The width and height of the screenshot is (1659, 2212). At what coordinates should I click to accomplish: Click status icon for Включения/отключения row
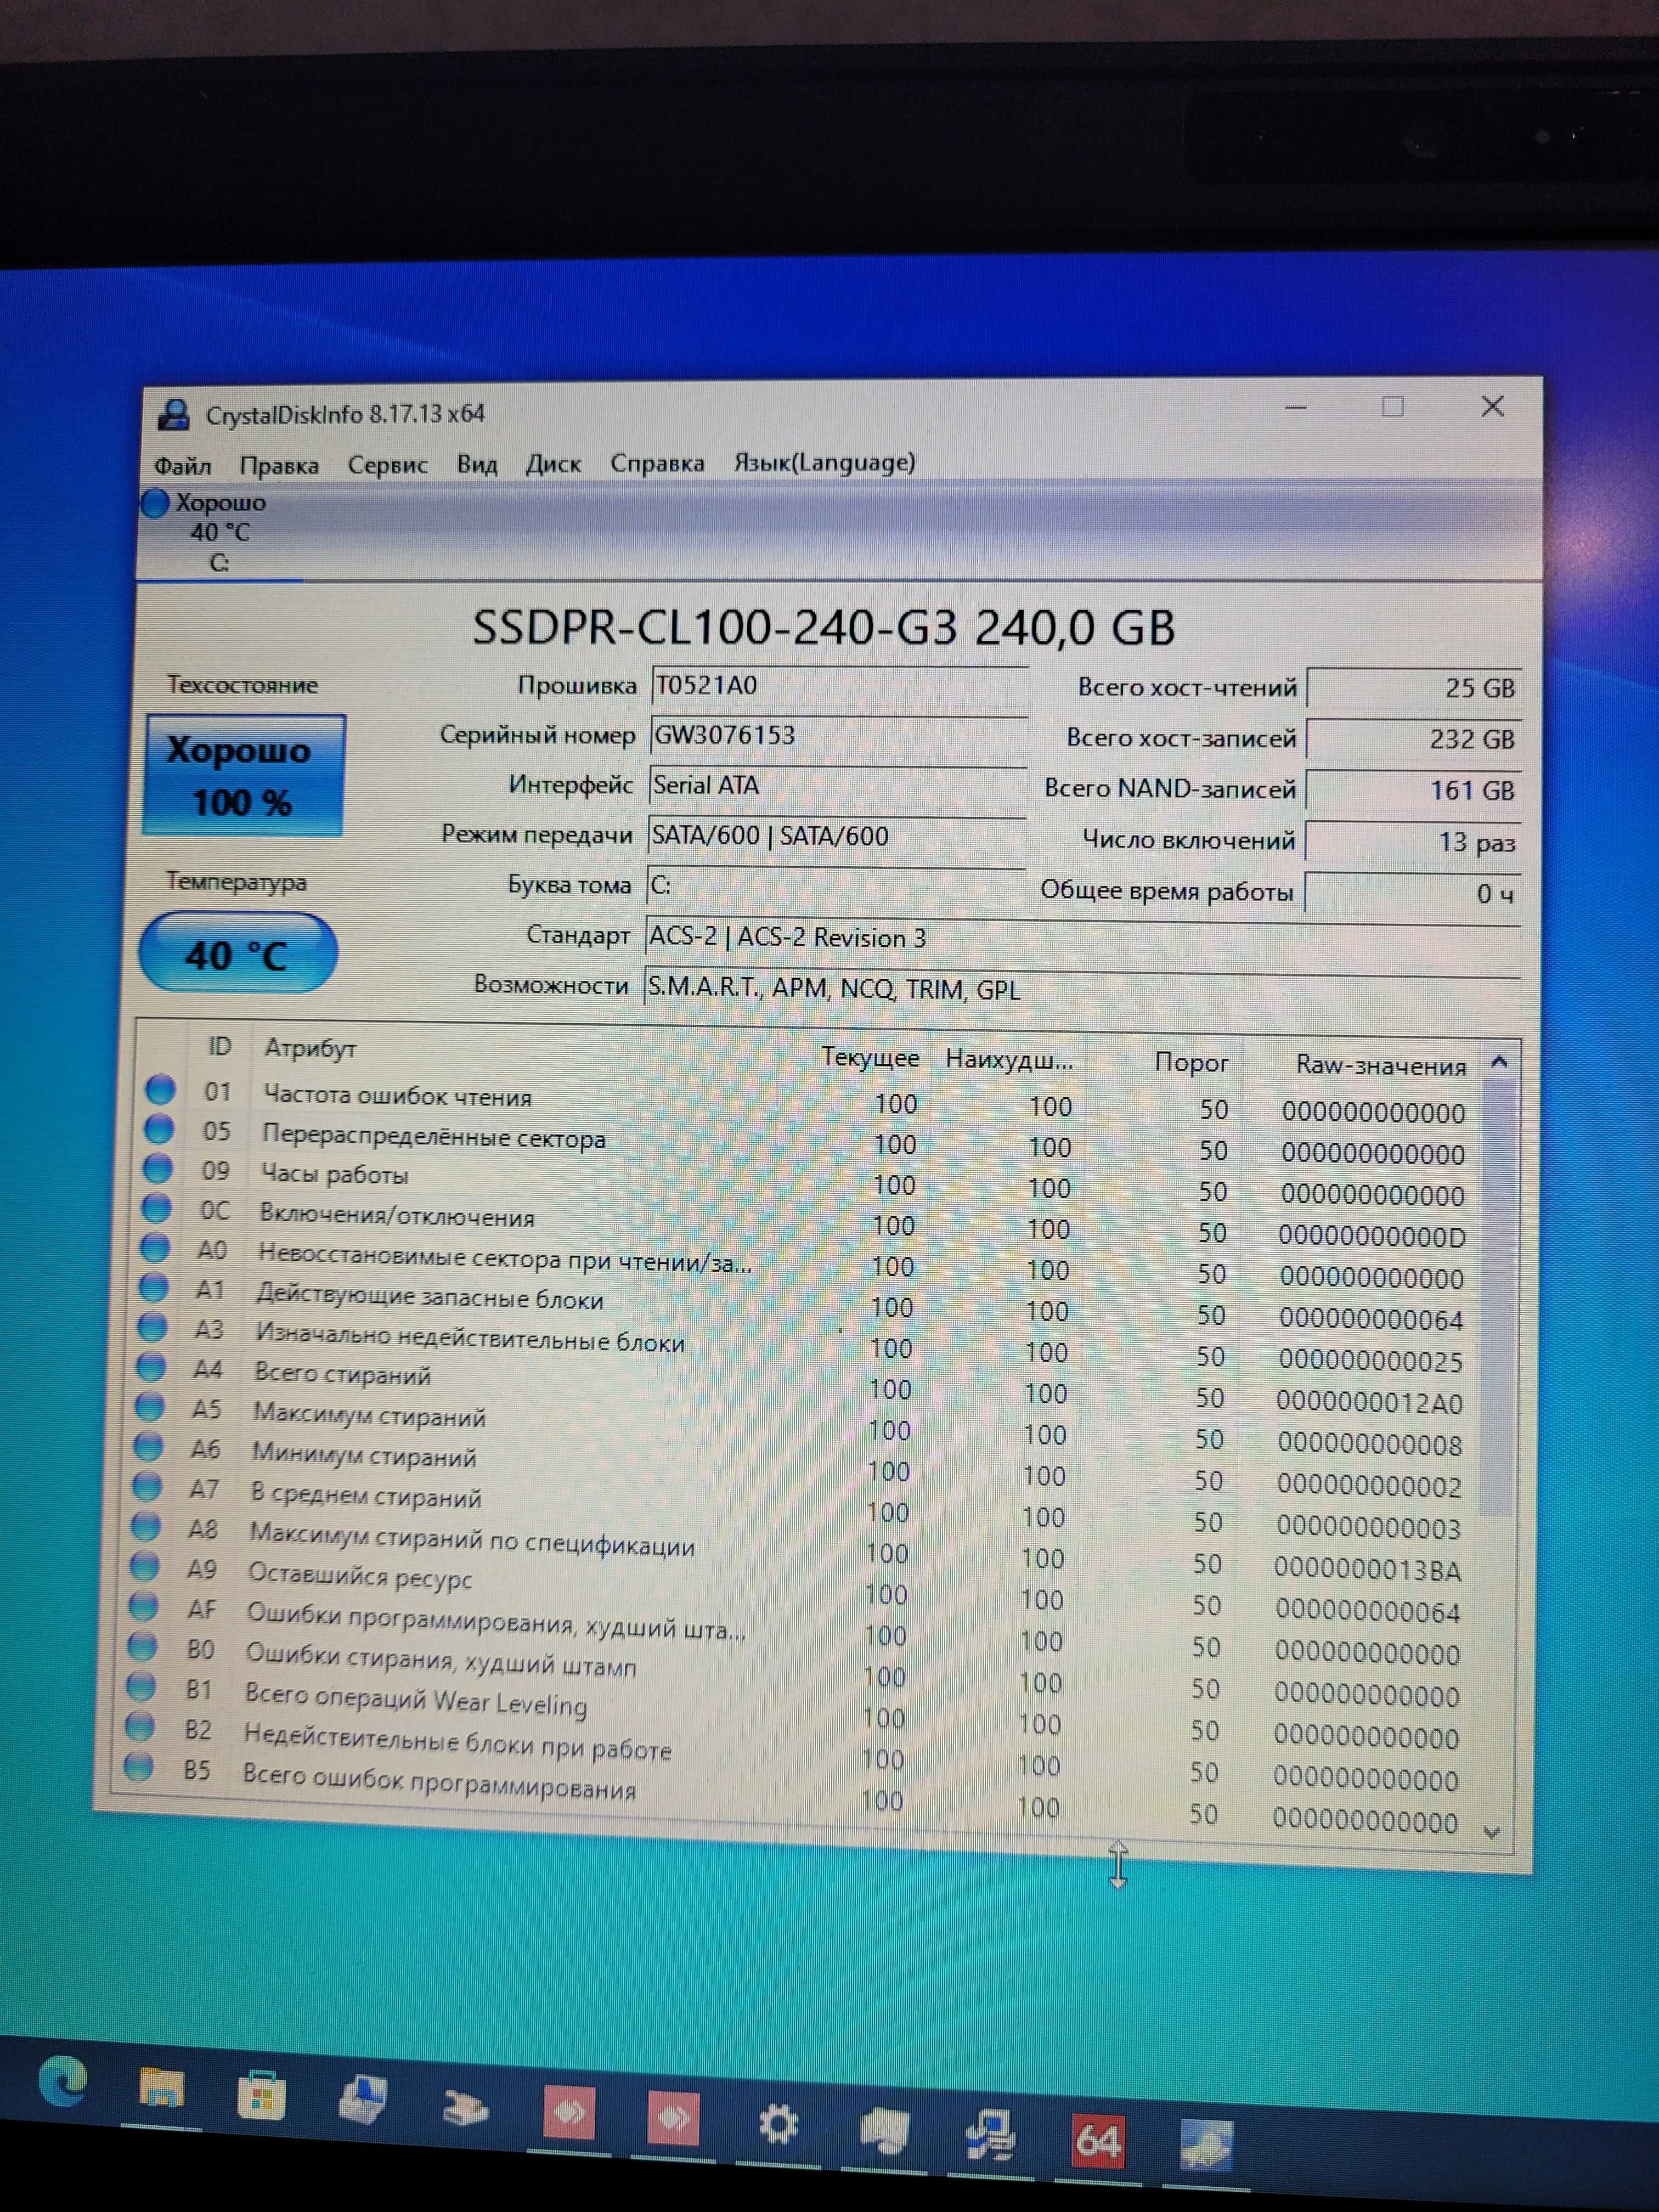click(x=156, y=1208)
